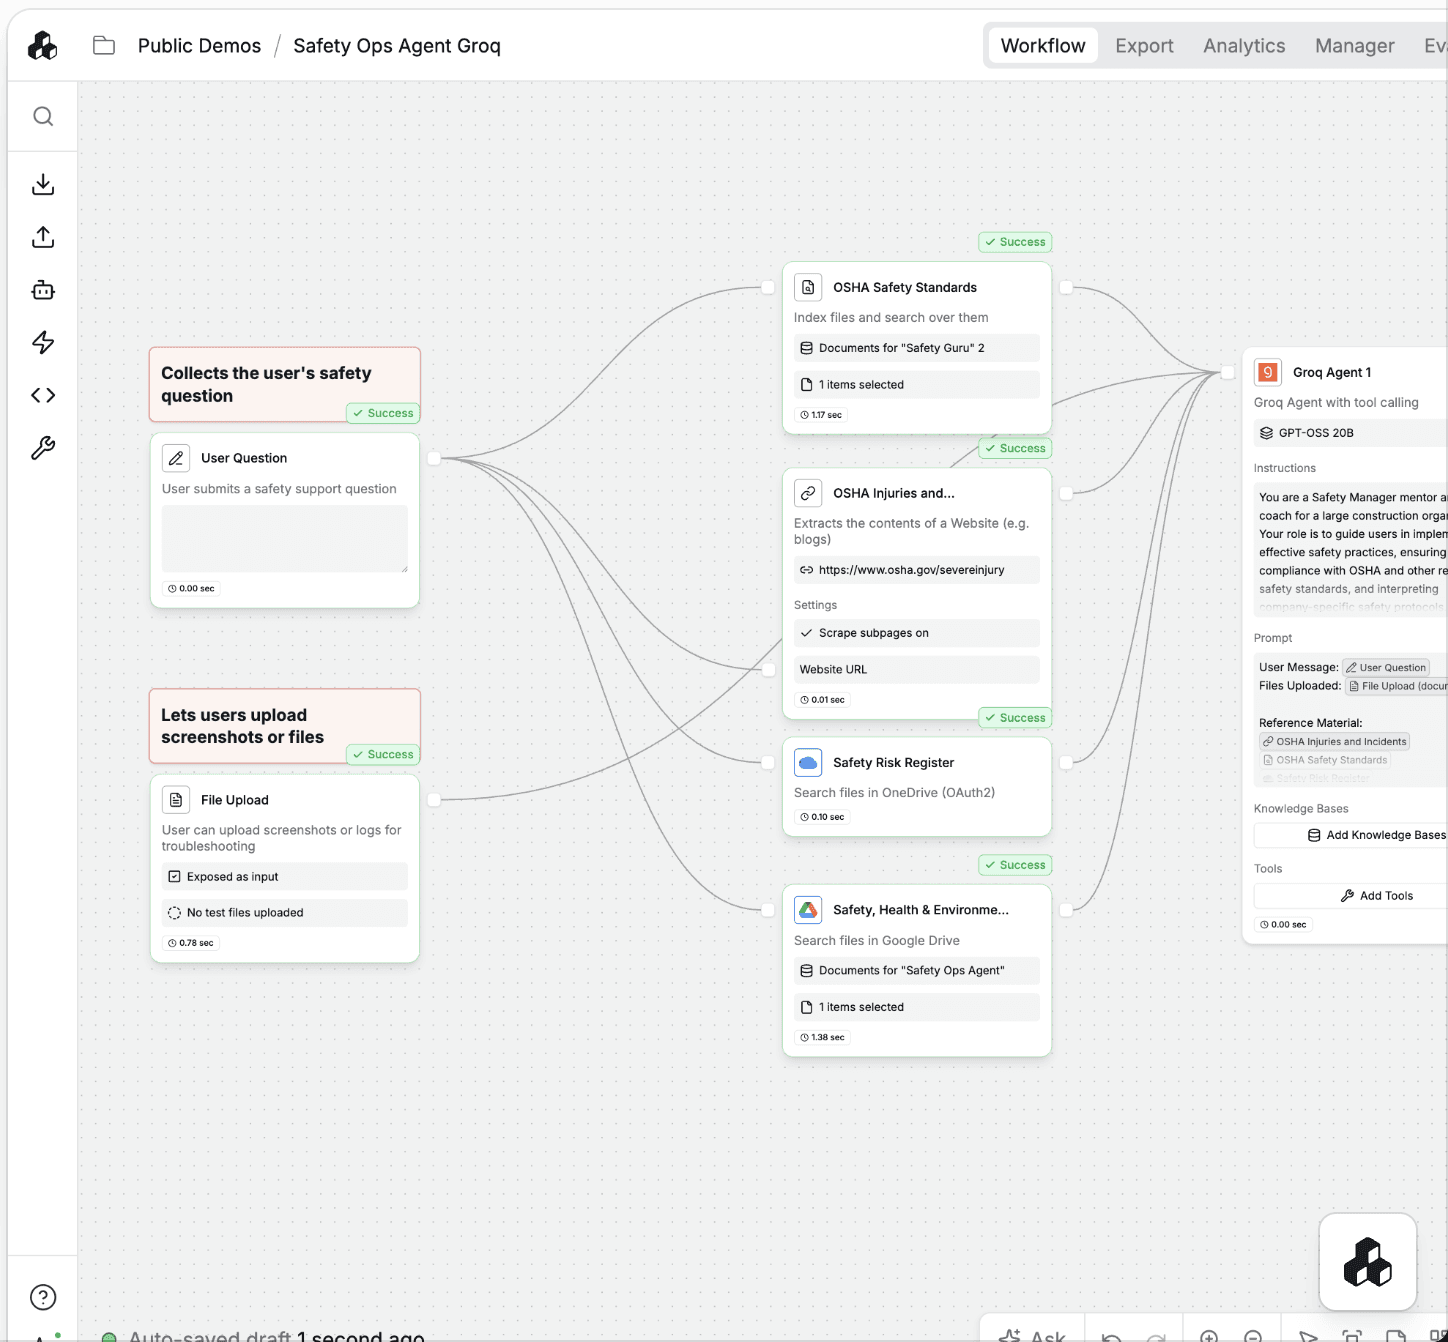Screen dimensions: 1448x1342
Task: Go to Public Demos breadcrumb
Action: pos(199,46)
